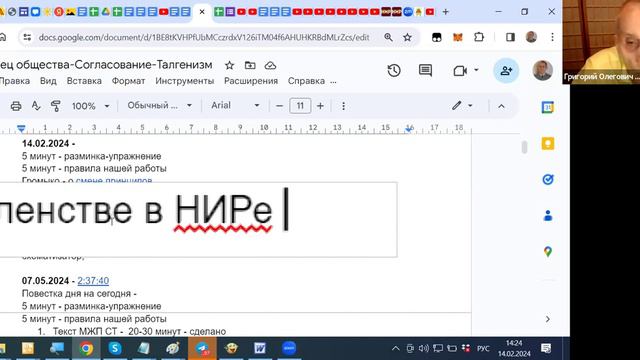The width and height of the screenshot is (640, 360).
Task: Show hidden tray icons chevron
Action: 395,348
